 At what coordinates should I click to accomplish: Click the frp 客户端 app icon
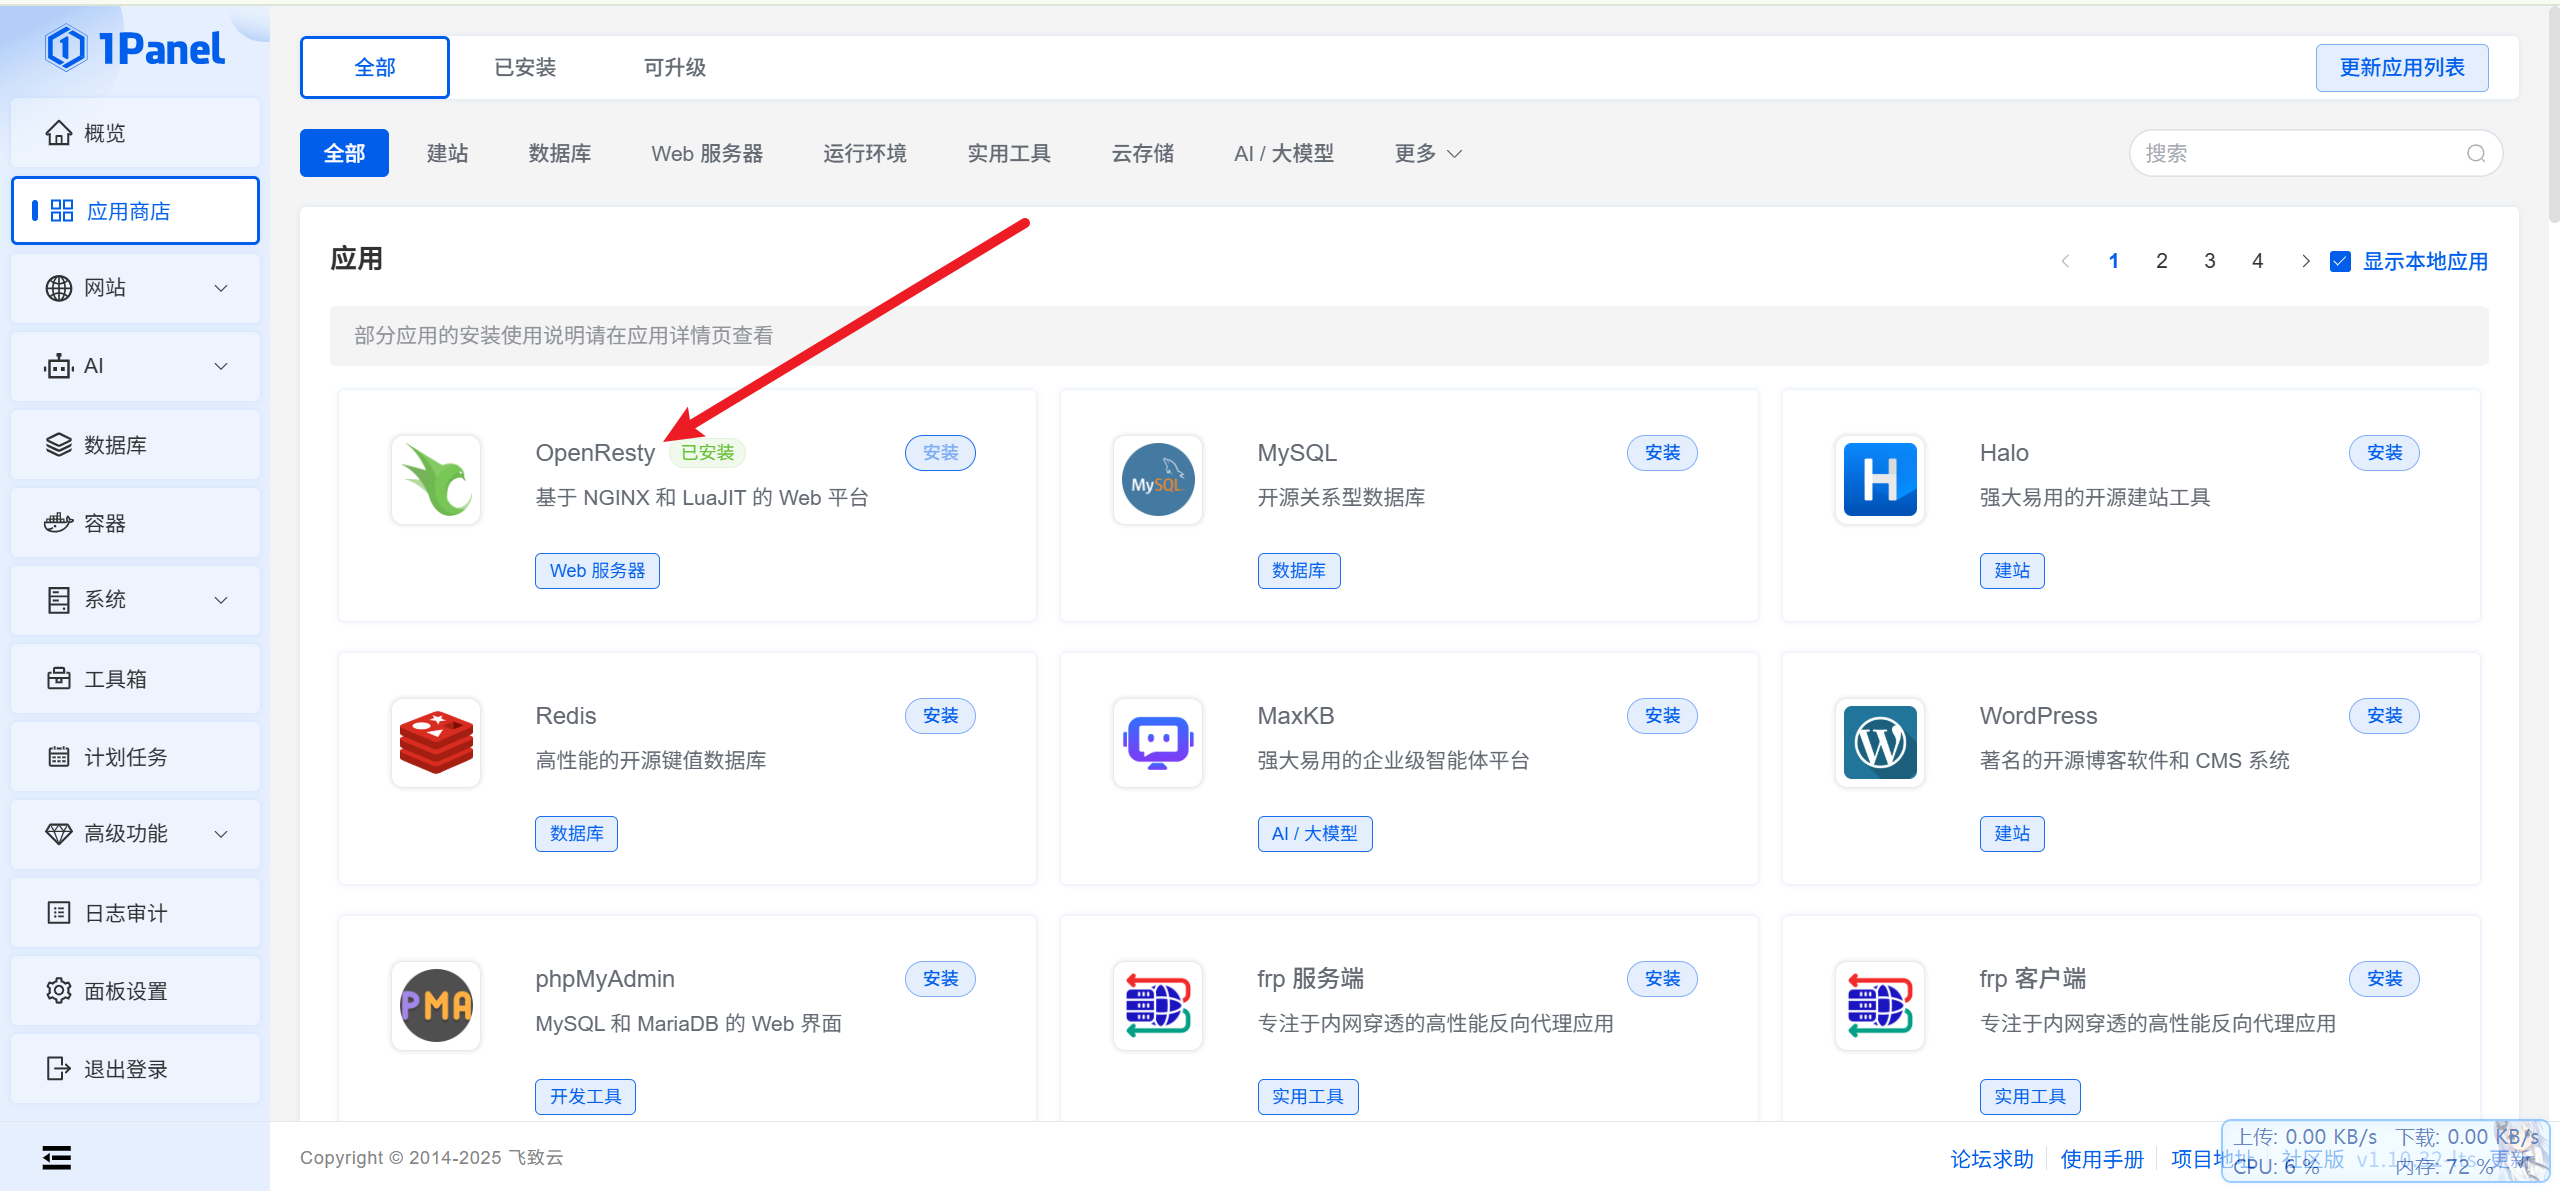tap(1880, 1006)
